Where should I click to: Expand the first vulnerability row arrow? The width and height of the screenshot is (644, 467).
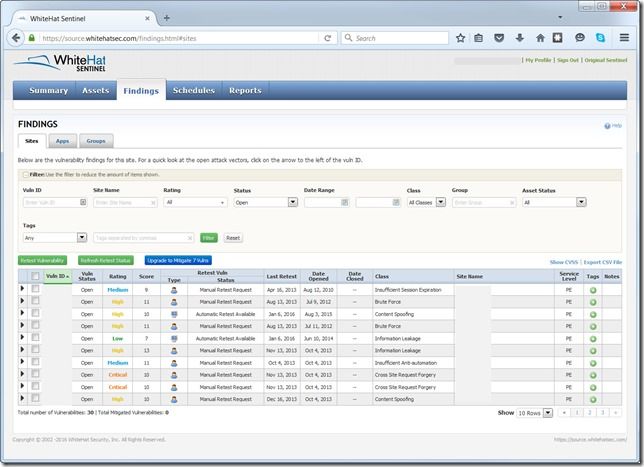point(23,289)
